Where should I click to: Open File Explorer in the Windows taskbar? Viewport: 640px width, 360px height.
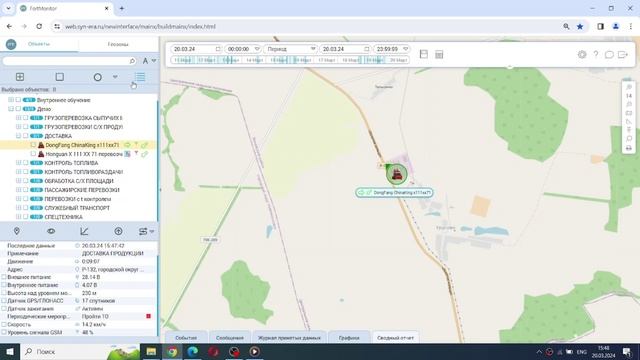(151, 351)
